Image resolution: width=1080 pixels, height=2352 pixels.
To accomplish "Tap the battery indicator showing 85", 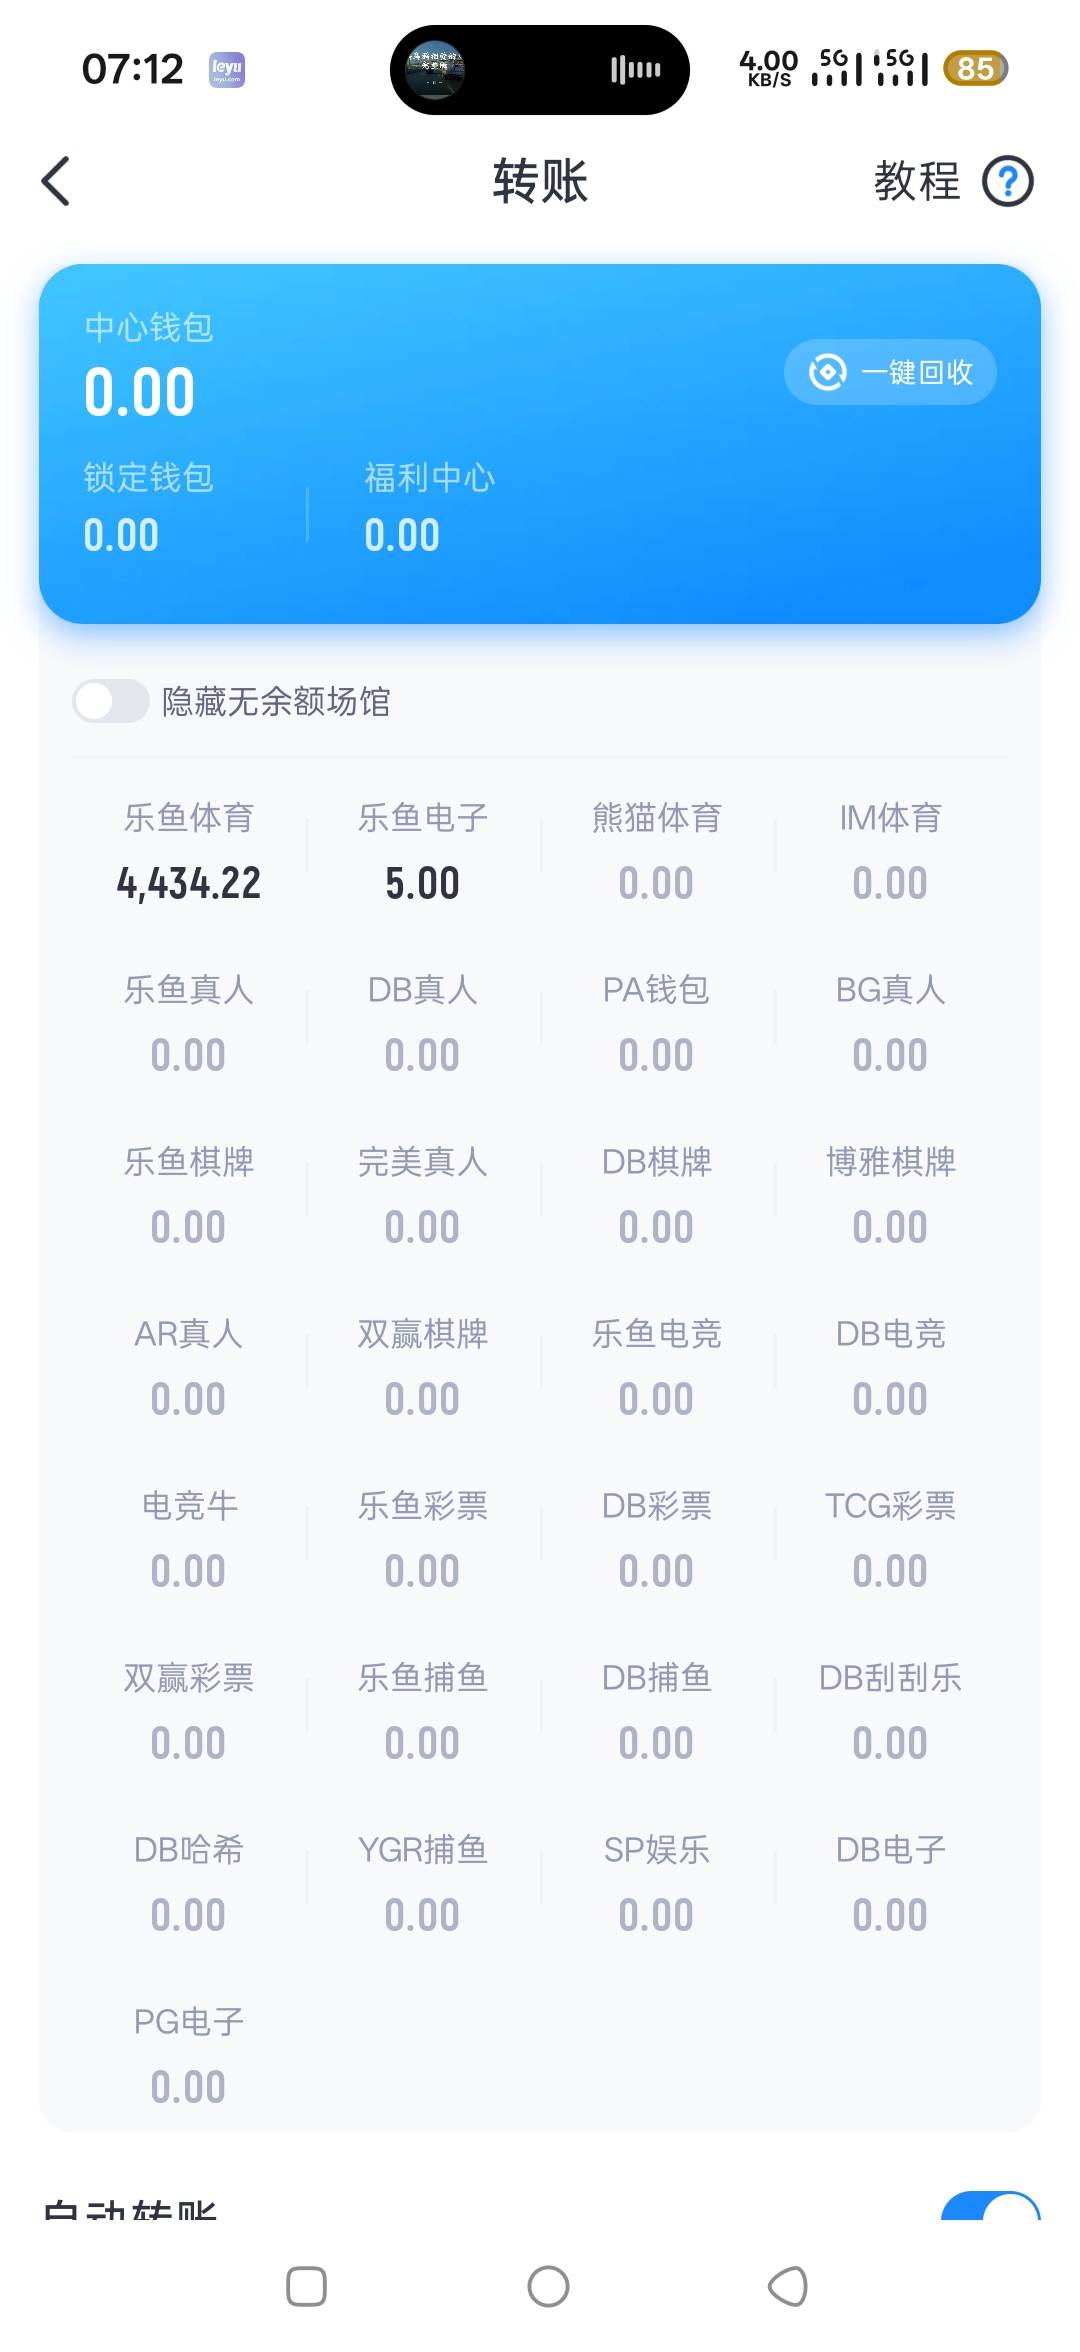I will (x=975, y=68).
